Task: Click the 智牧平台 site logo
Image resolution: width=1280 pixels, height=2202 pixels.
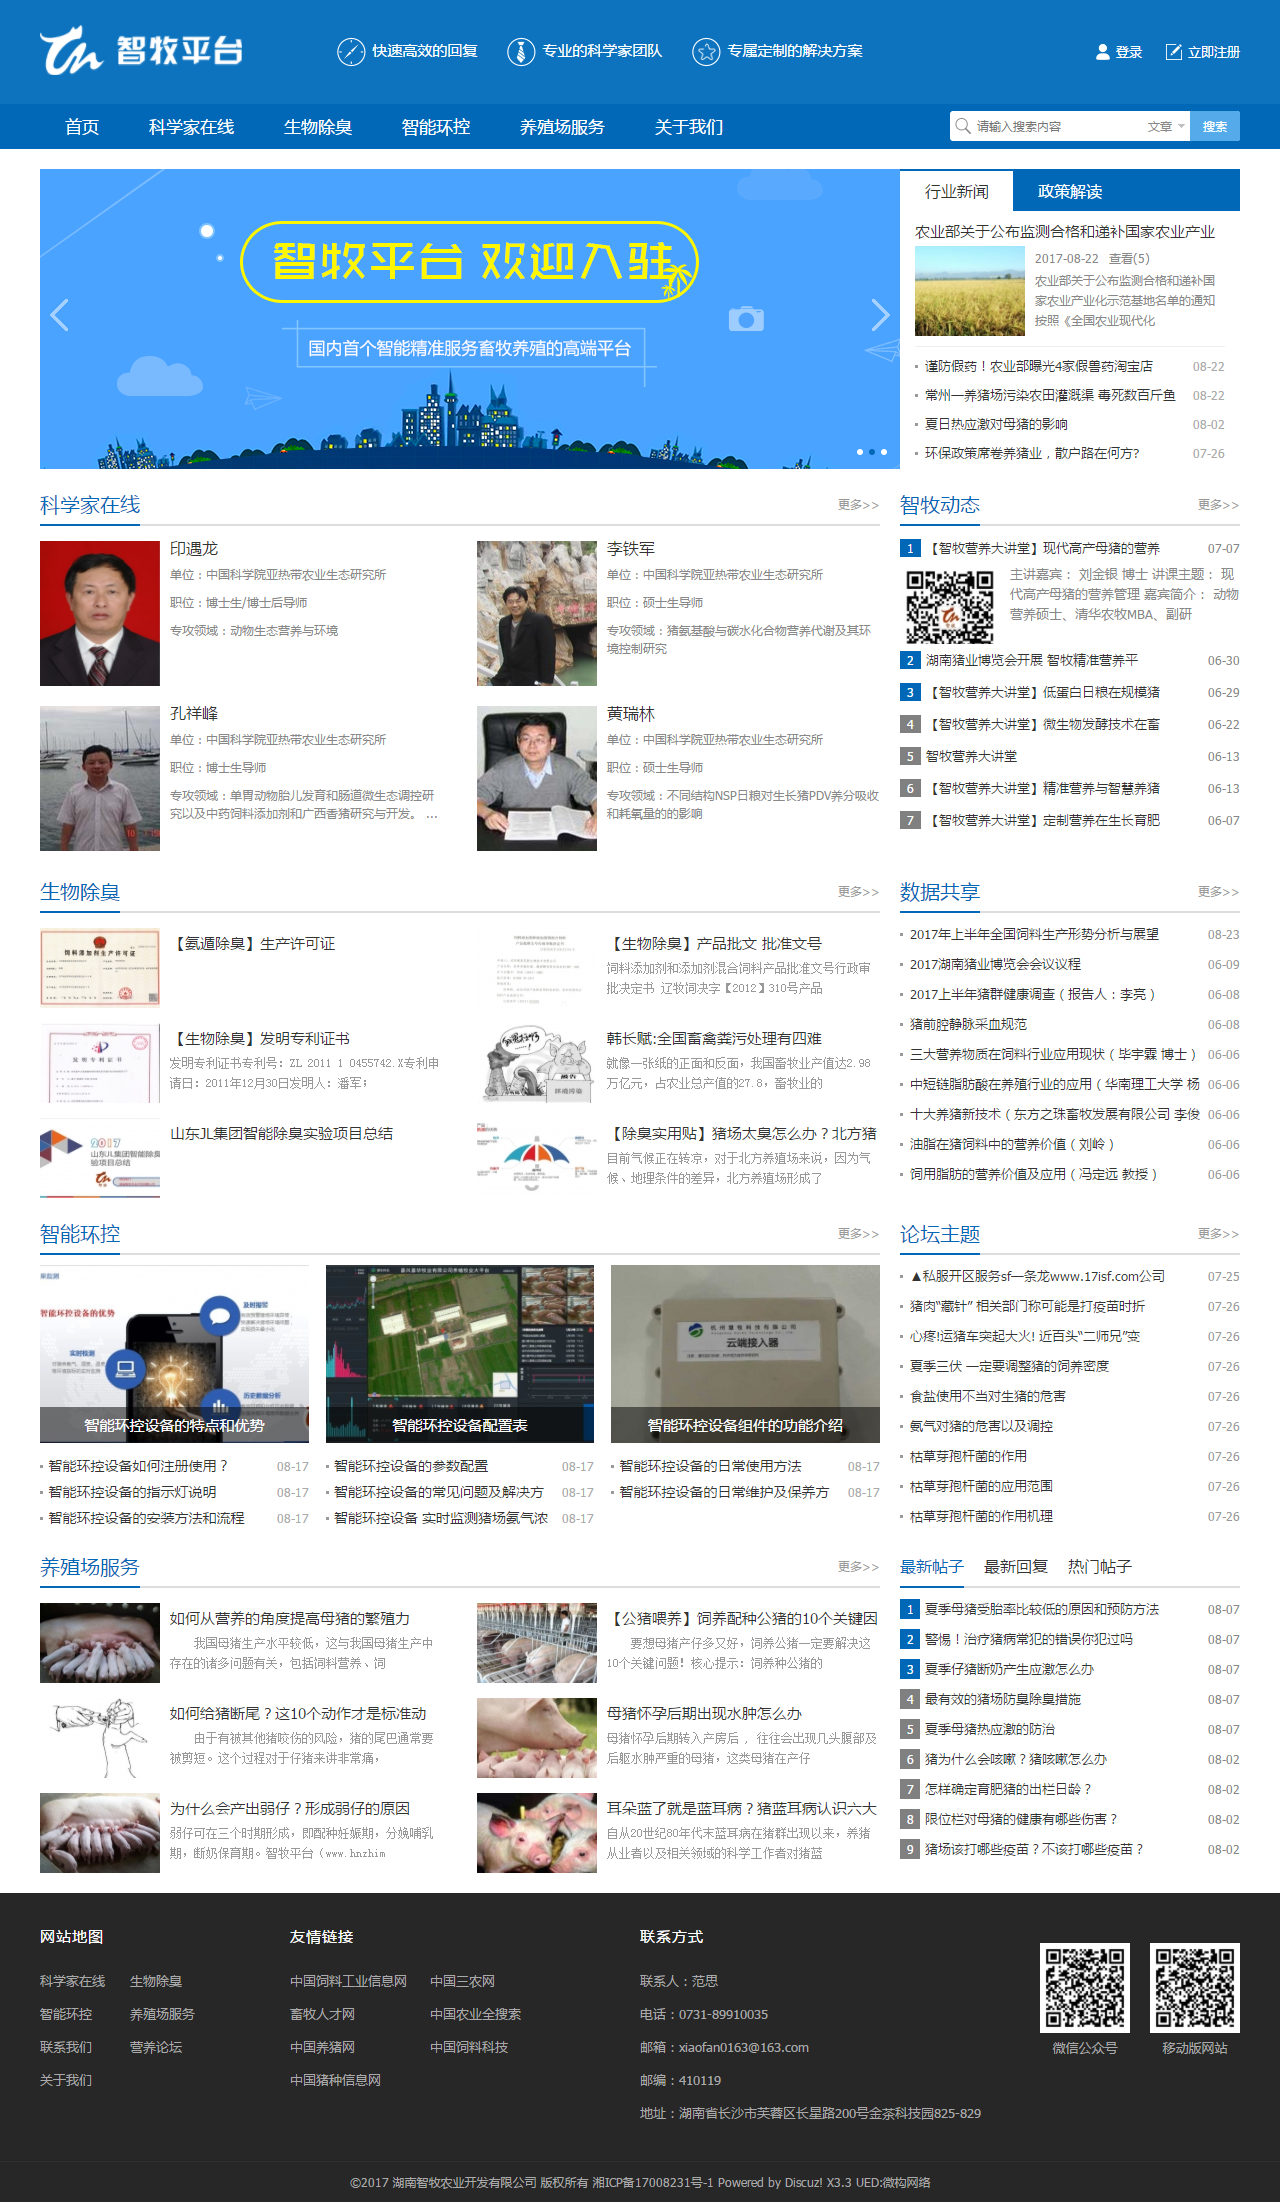Action: 141,51
